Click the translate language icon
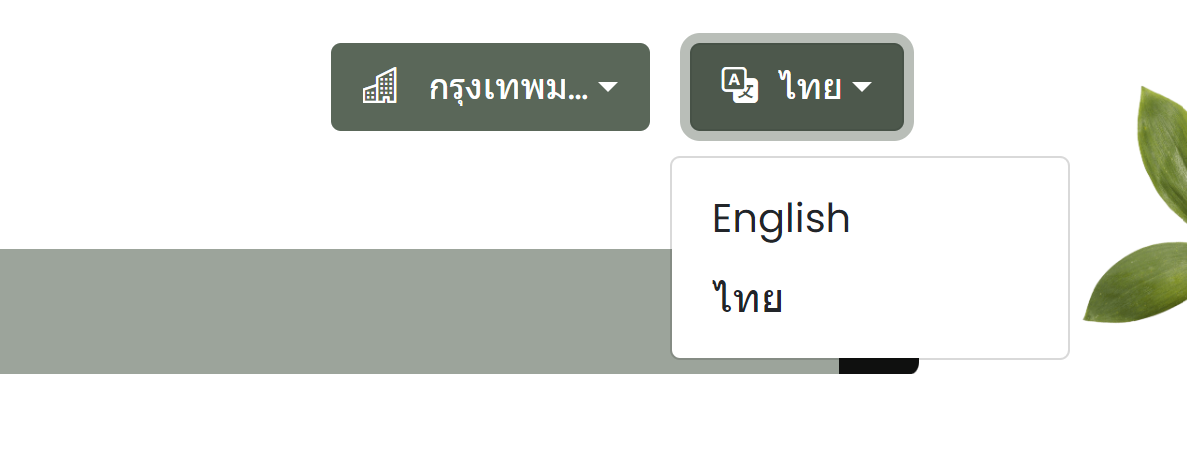The image size is (1187, 452). point(740,85)
